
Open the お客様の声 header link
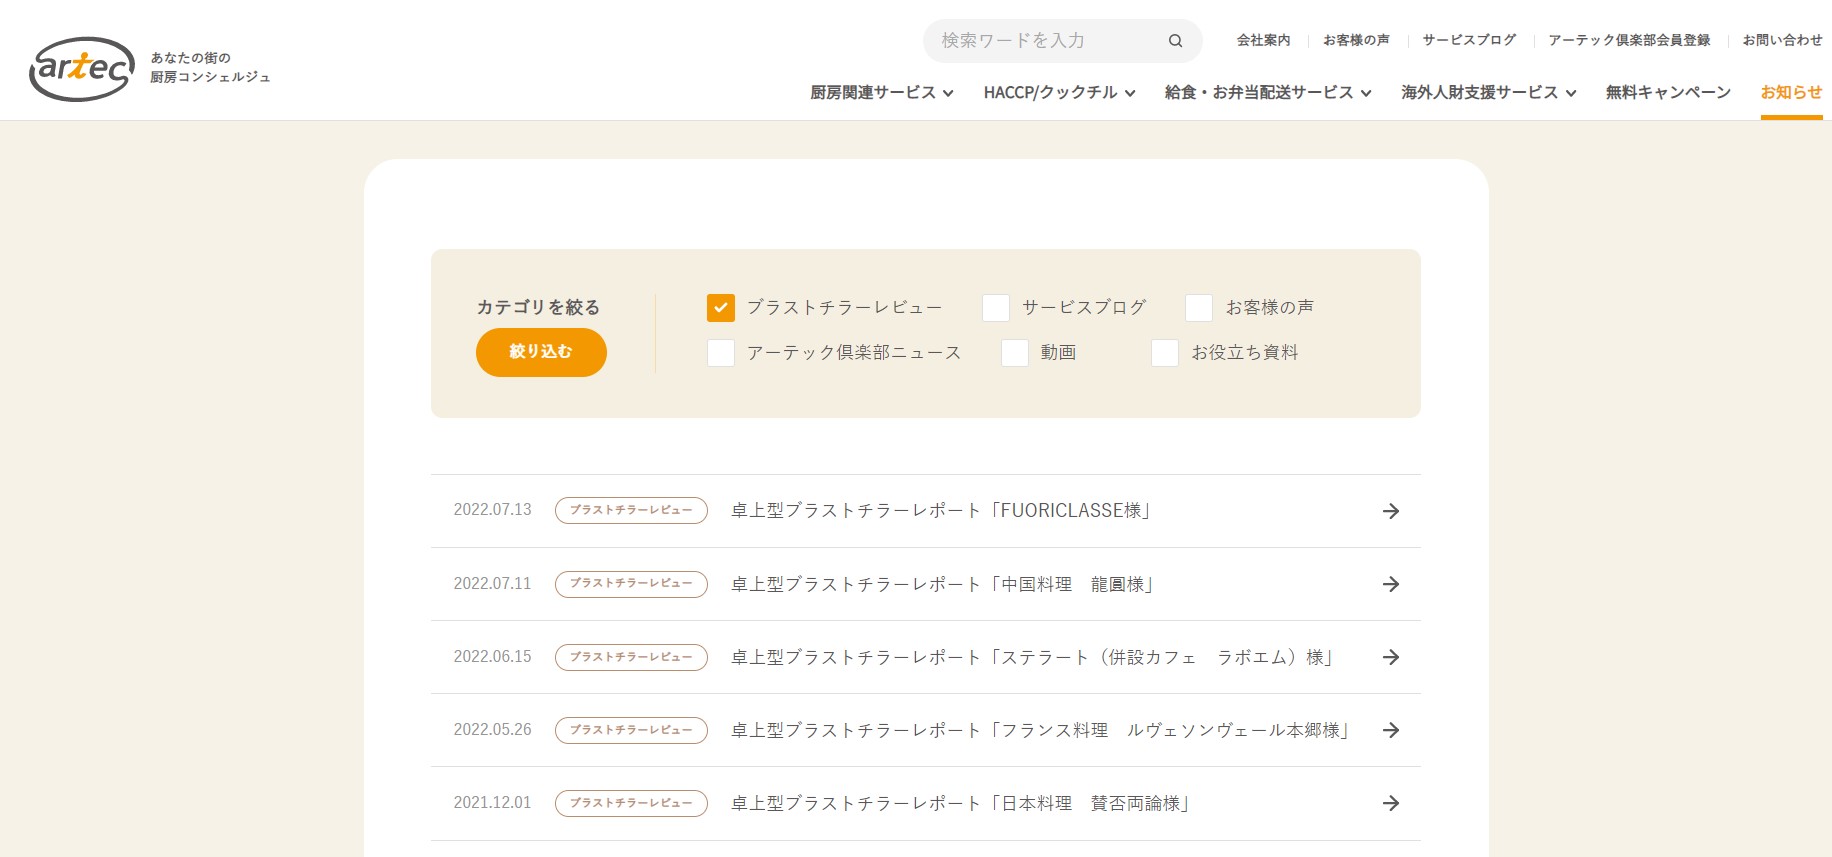[x=1356, y=40]
